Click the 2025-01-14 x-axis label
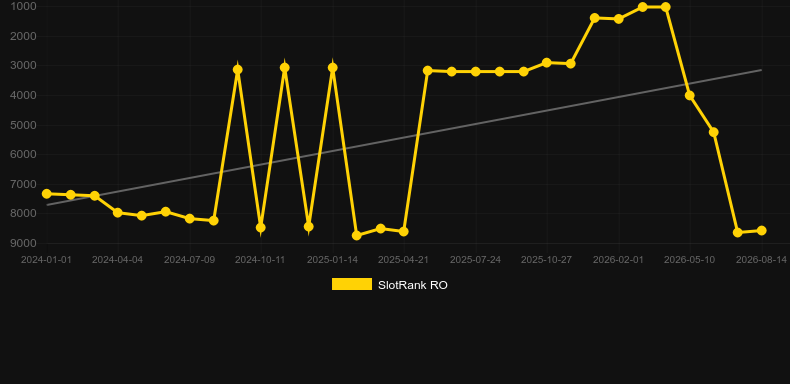The height and width of the screenshot is (384, 790). [x=332, y=260]
